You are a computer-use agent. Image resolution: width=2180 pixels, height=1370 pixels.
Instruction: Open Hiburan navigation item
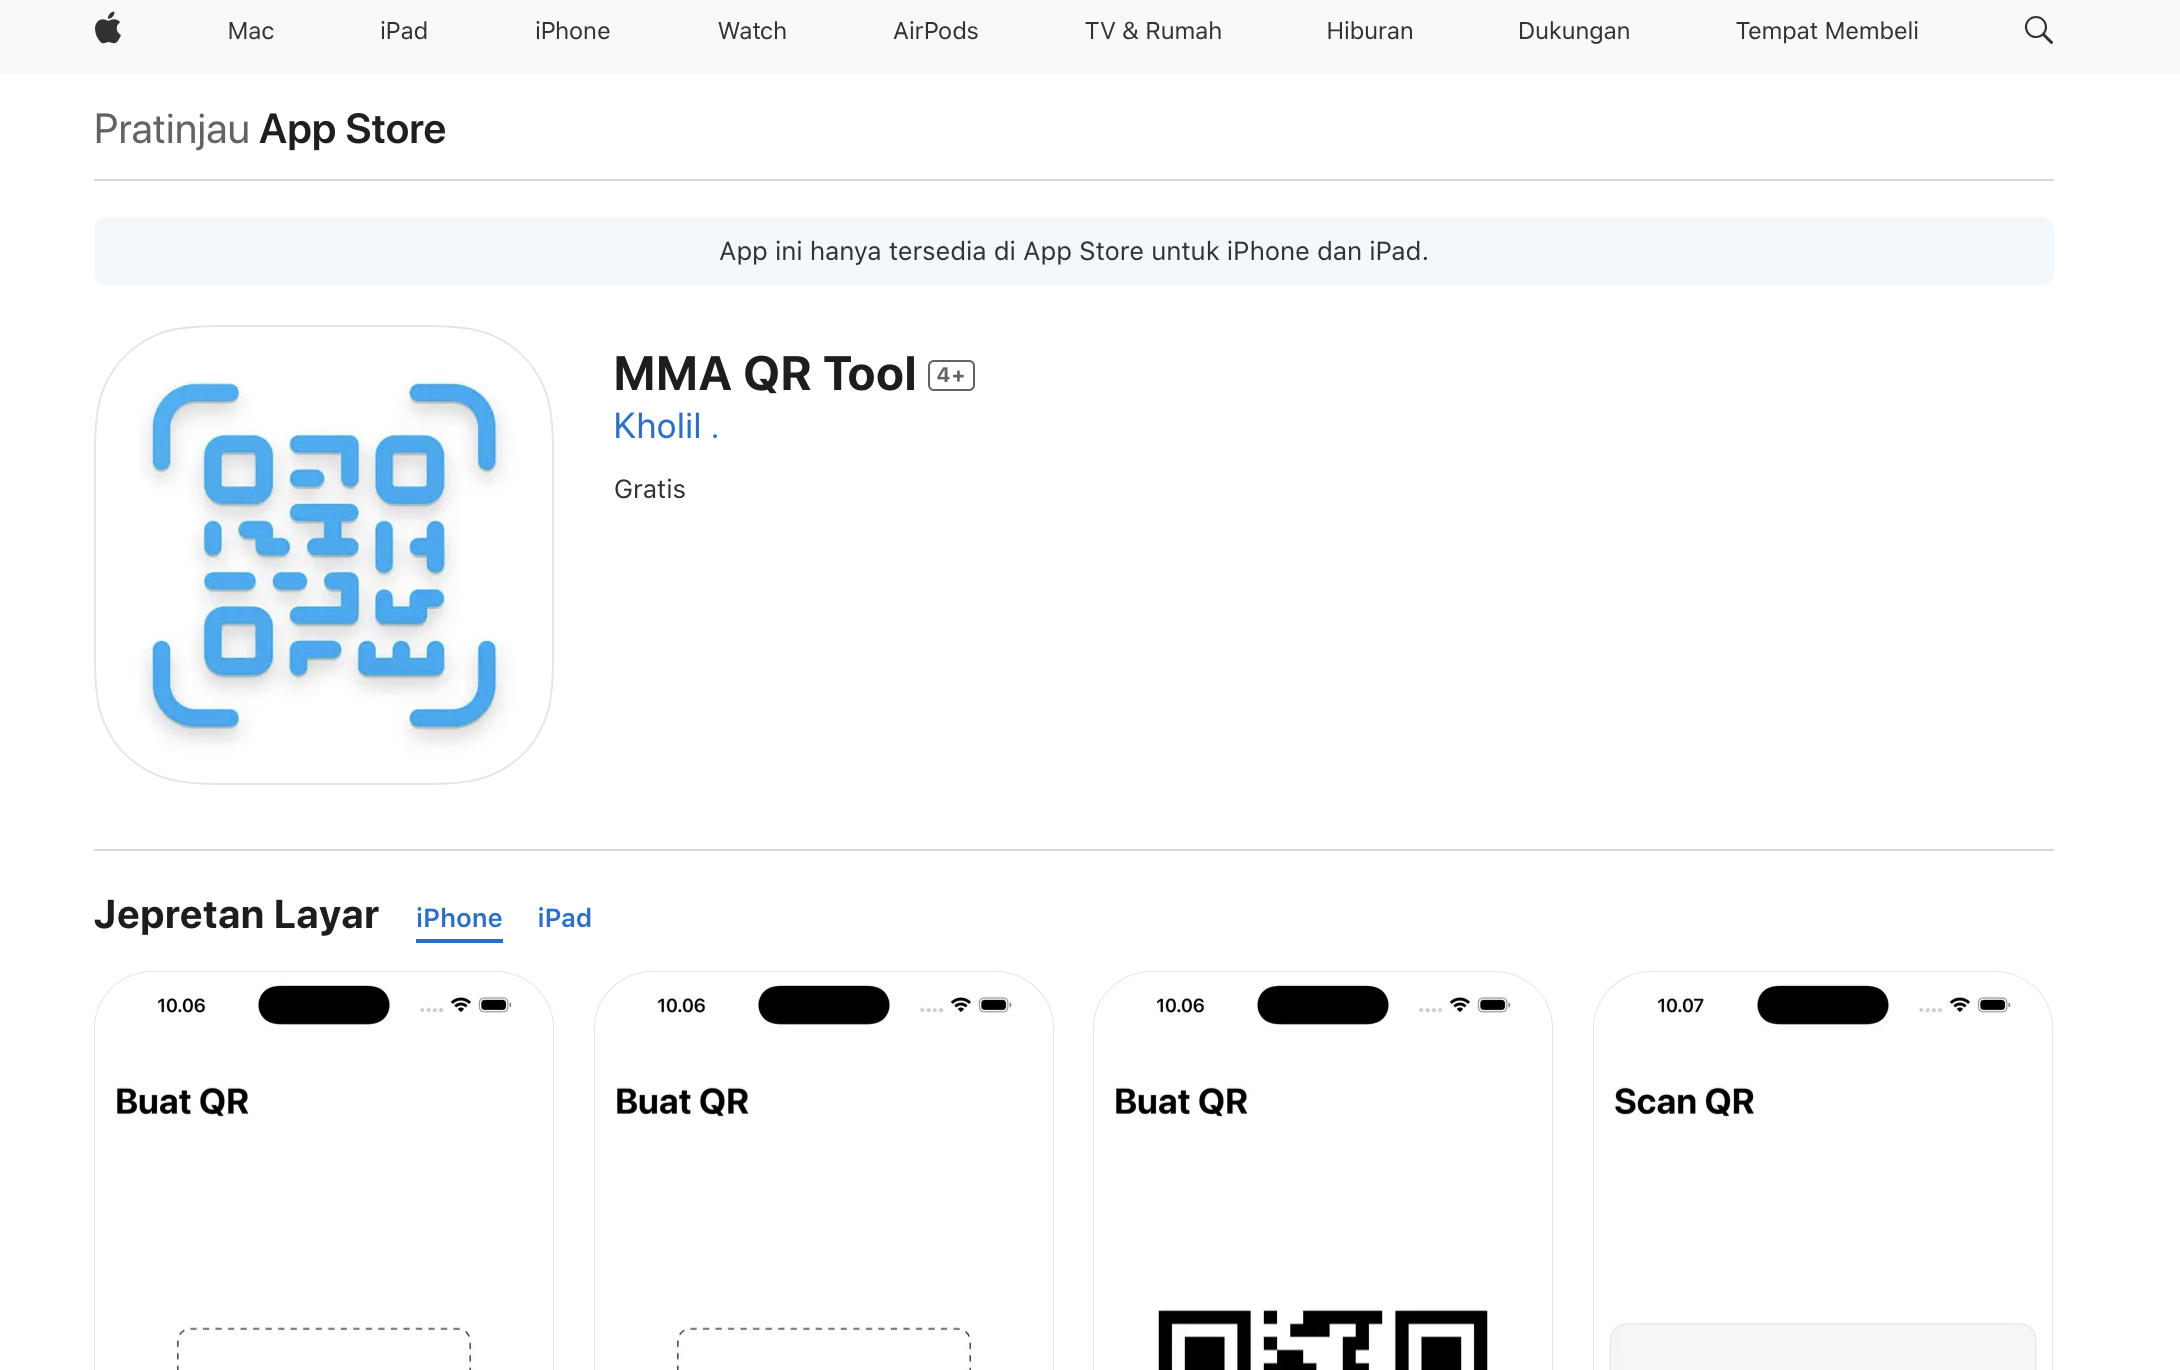(1369, 31)
